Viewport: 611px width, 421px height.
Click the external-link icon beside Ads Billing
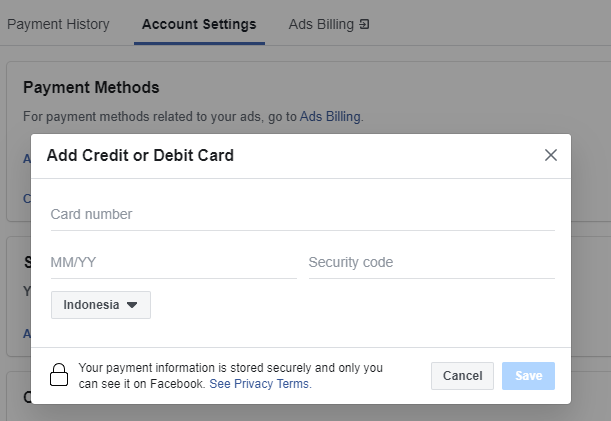click(x=364, y=24)
